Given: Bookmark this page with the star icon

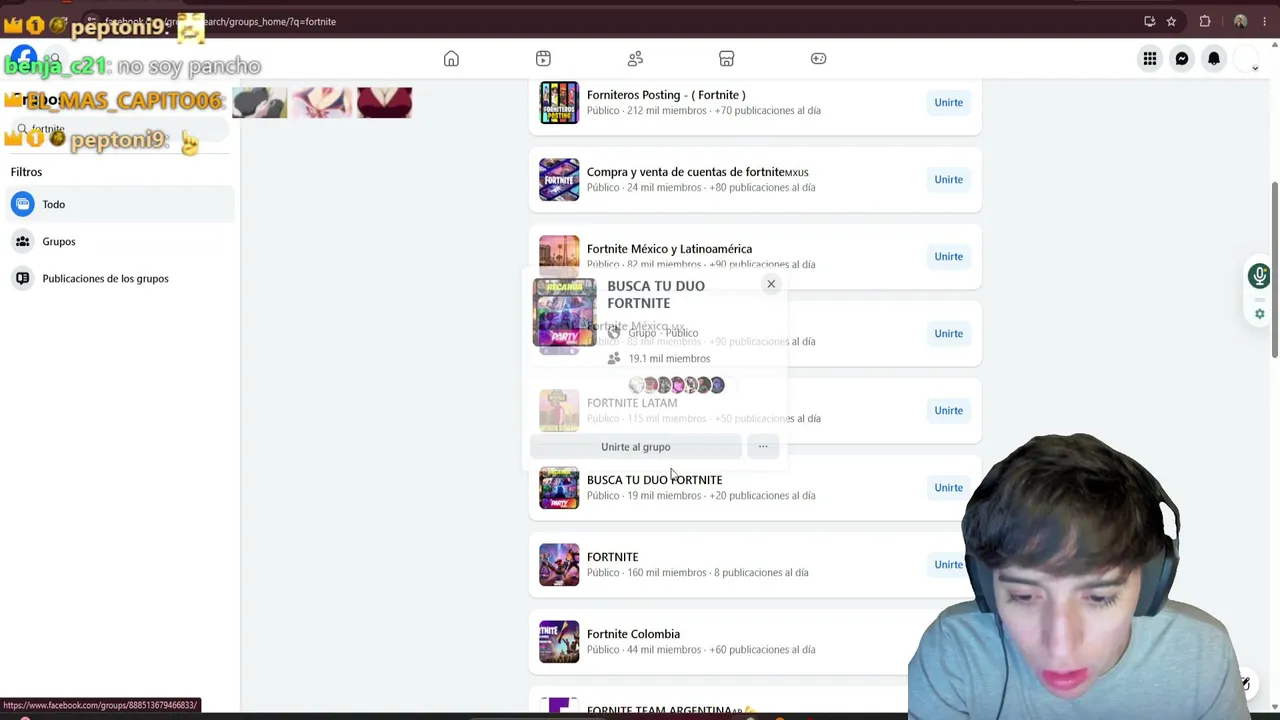Looking at the screenshot, I should pyautogui.click(x=1171, y=21).
